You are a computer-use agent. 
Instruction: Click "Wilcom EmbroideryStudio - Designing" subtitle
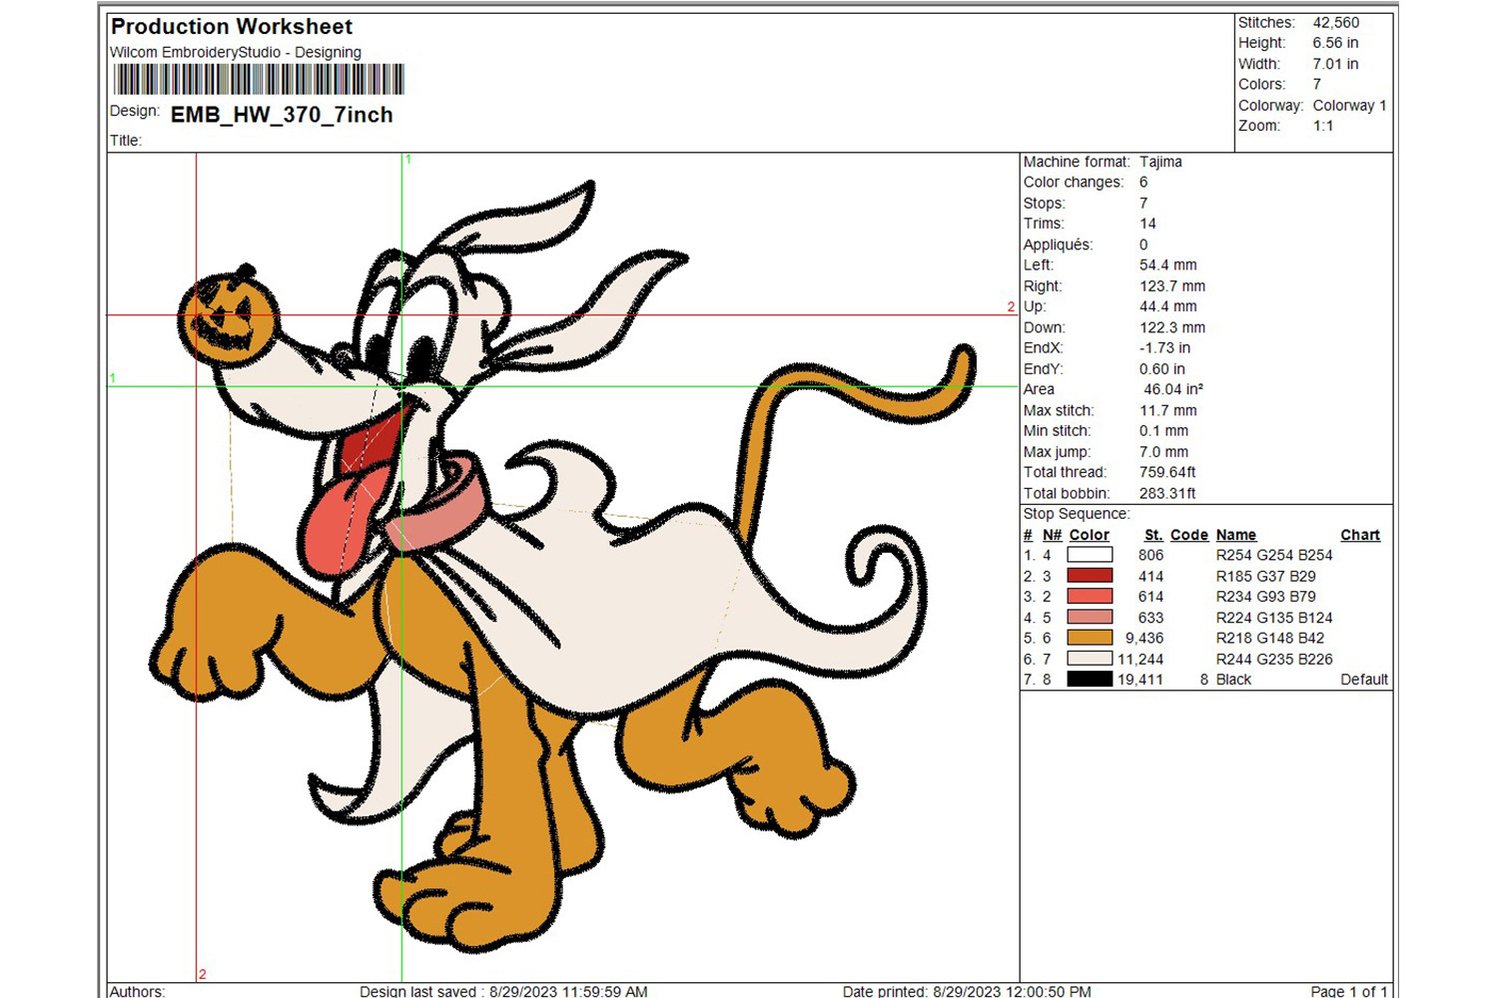[x=236, y=52]
